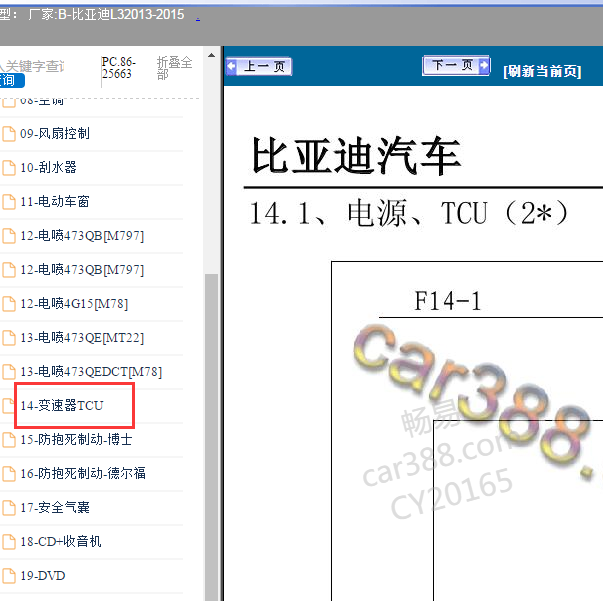Open the 11-电动车窗 tree entry
Screen dimensions: 603x601
click(x=55, y=201)
